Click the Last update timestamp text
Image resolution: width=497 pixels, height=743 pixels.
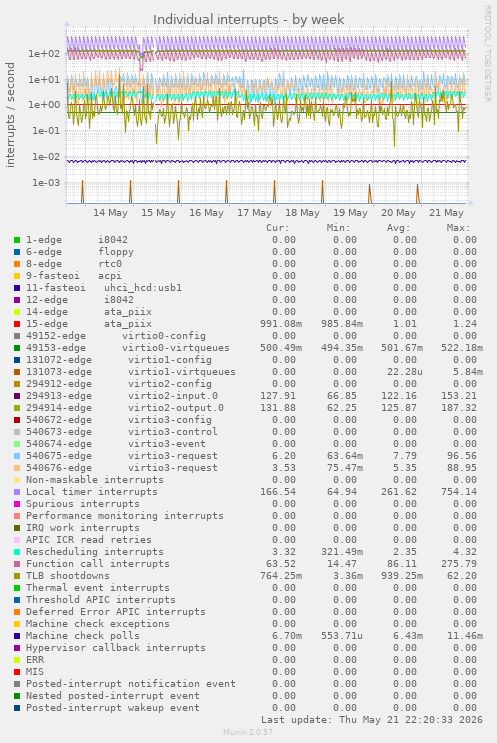371,720
